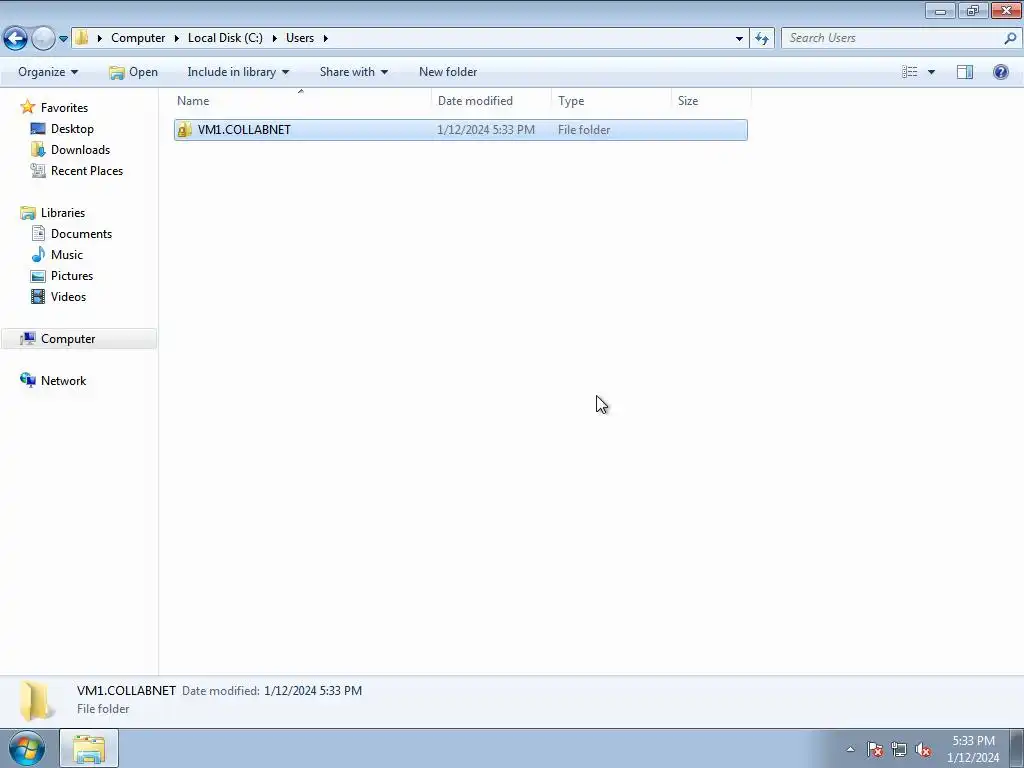Select Libraries in the navigation pane
Viewport: 1024px width, 768px height.
(63, 212)
